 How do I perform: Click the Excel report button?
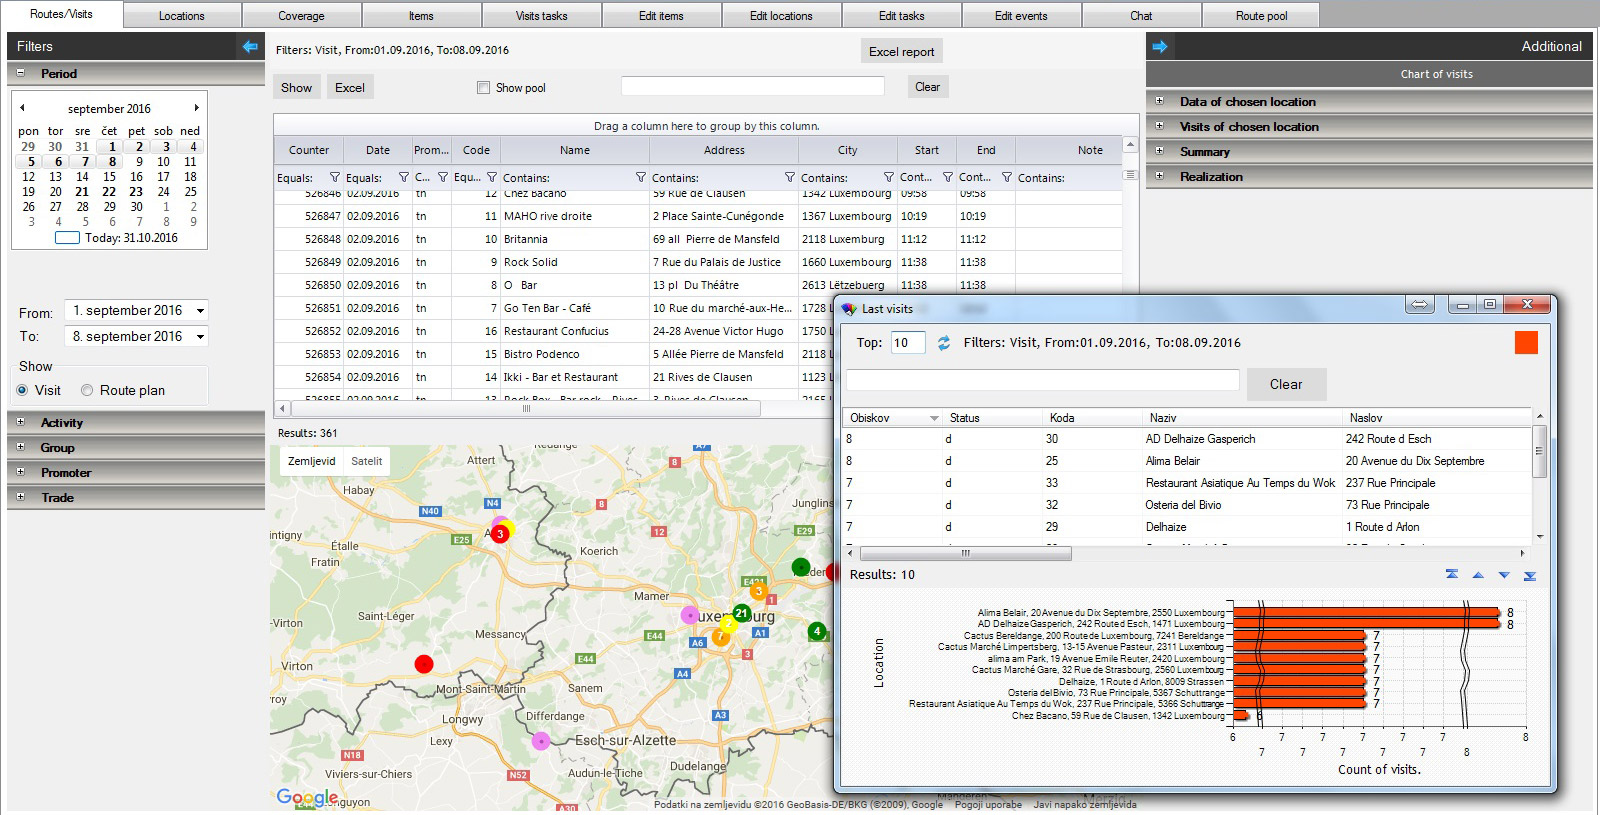[x=901, y=52]
